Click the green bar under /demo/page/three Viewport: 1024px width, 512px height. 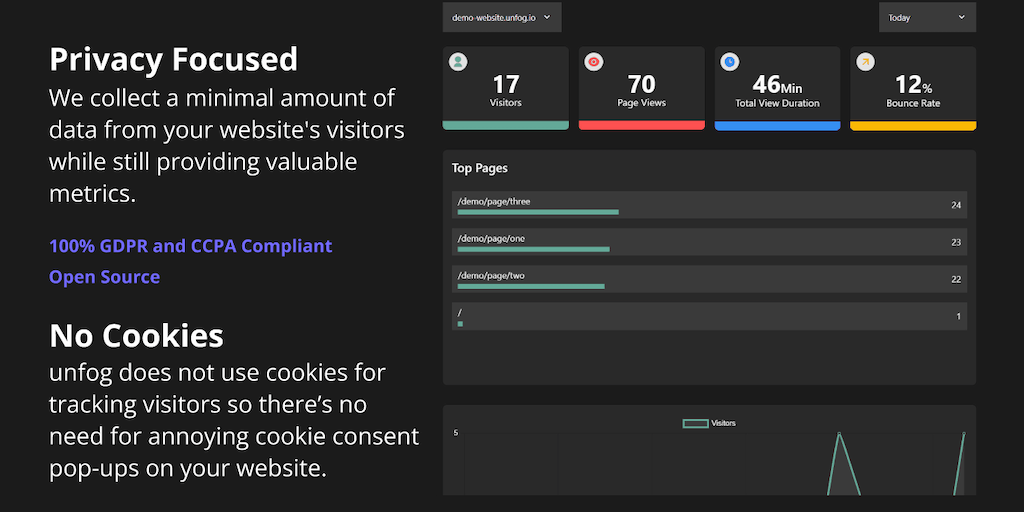(538, 212)
